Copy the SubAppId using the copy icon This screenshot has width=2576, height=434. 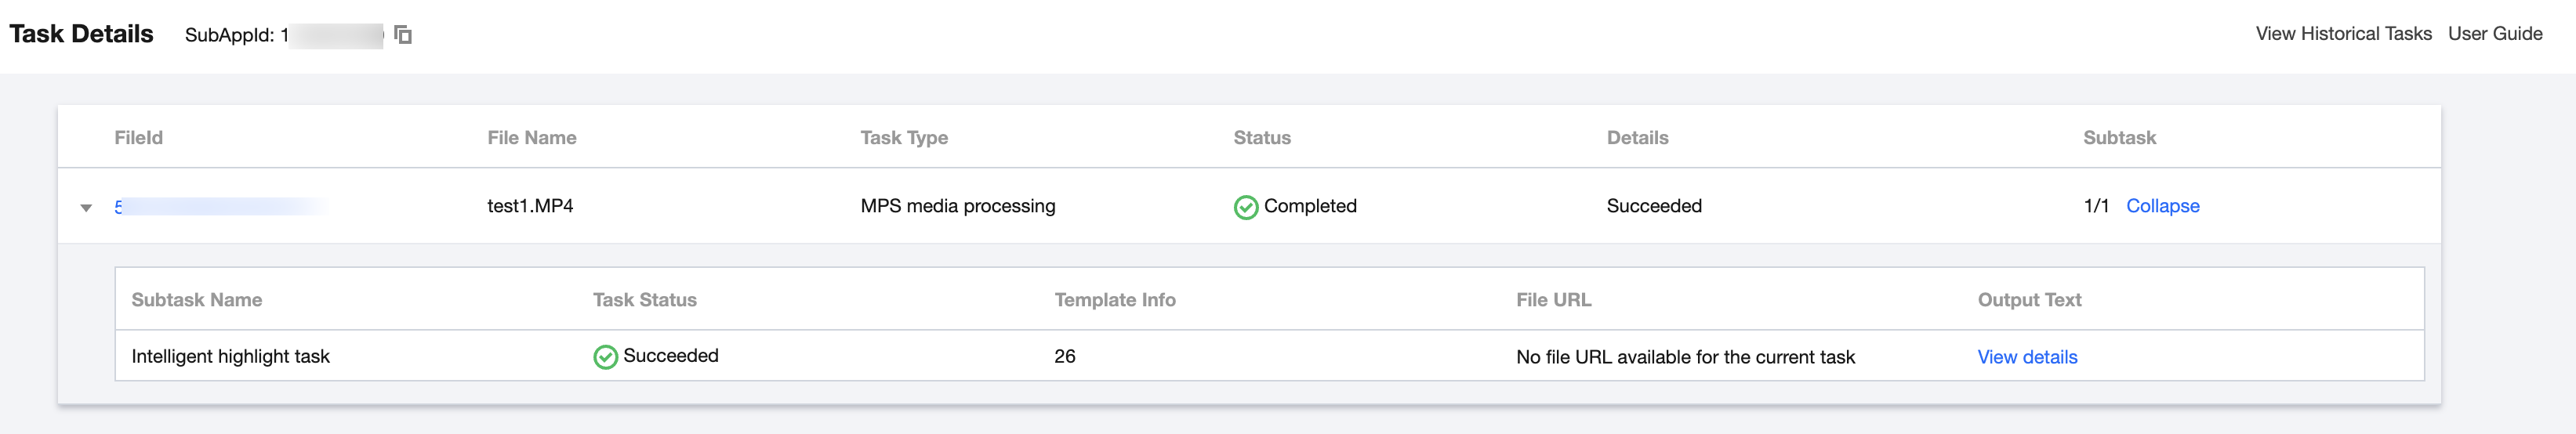click(403, 35)
